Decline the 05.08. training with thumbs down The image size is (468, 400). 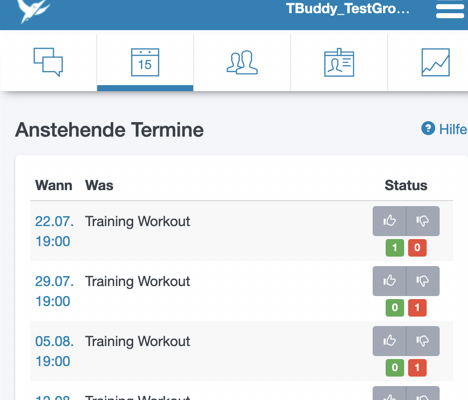pos(423,341)
